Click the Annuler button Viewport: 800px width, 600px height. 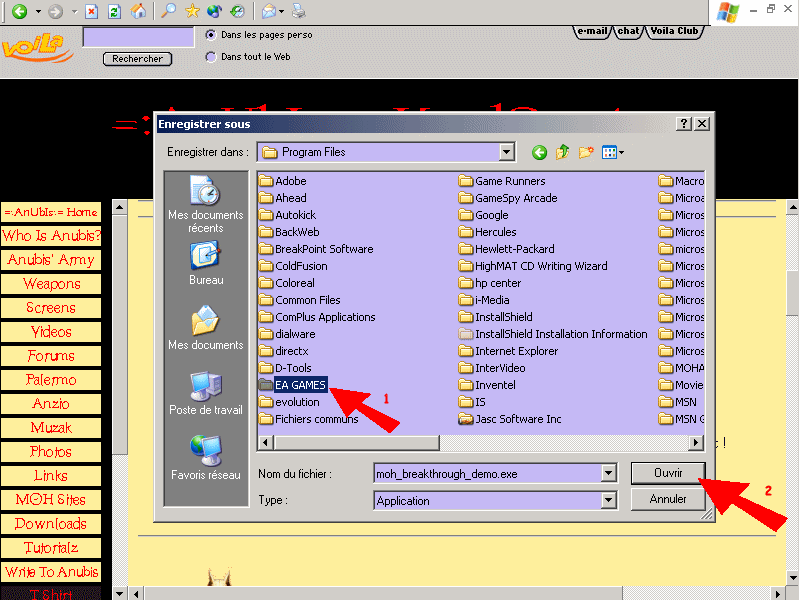[x=668, y=499]
